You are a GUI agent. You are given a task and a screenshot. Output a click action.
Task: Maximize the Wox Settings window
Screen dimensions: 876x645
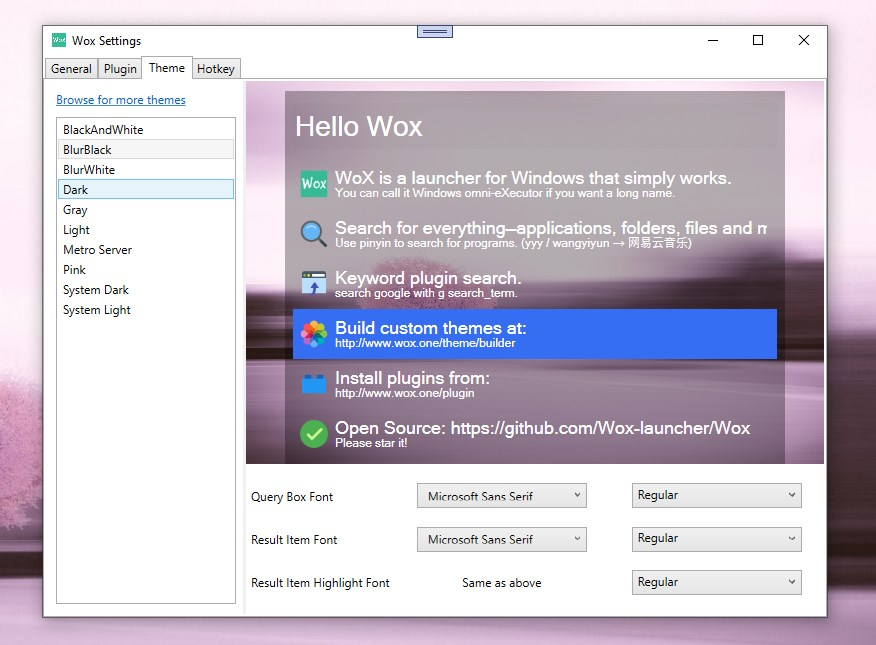(x=758, y=40)
